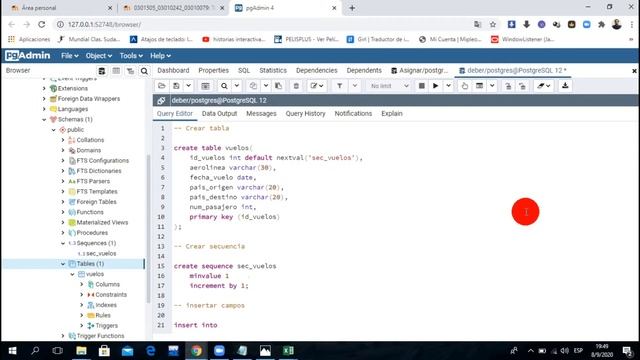Switch to the Dashboard tab

coord(173,71)
